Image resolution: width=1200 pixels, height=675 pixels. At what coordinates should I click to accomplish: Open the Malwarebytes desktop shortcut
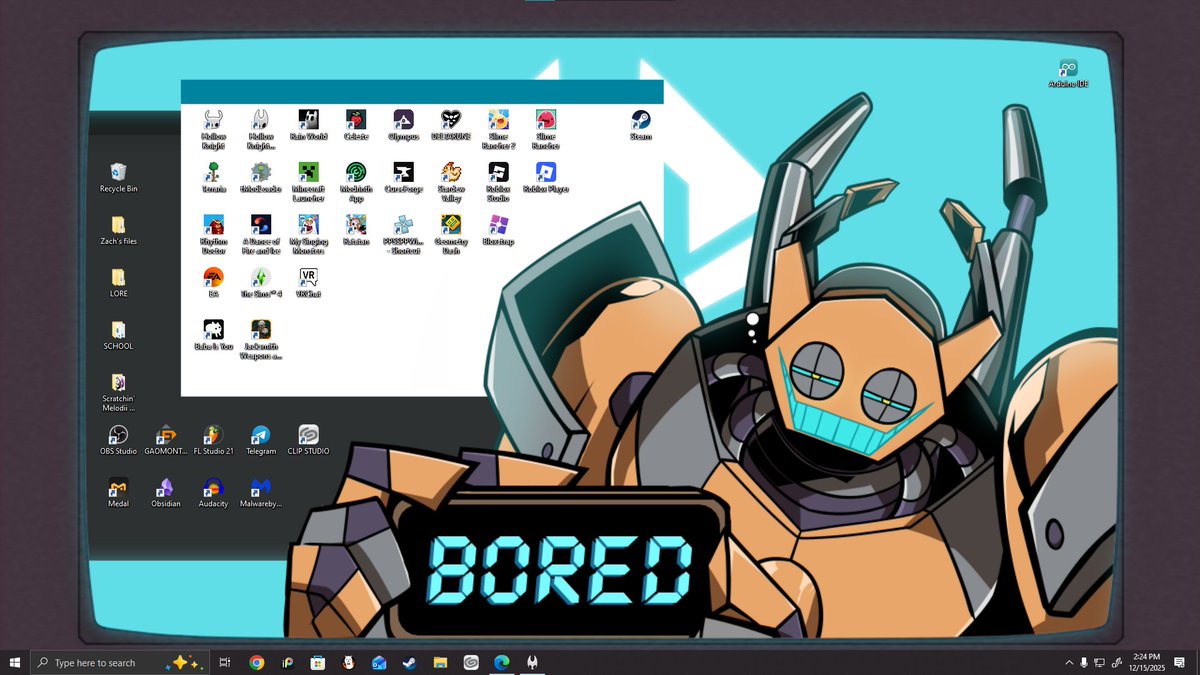click(261, 493)
